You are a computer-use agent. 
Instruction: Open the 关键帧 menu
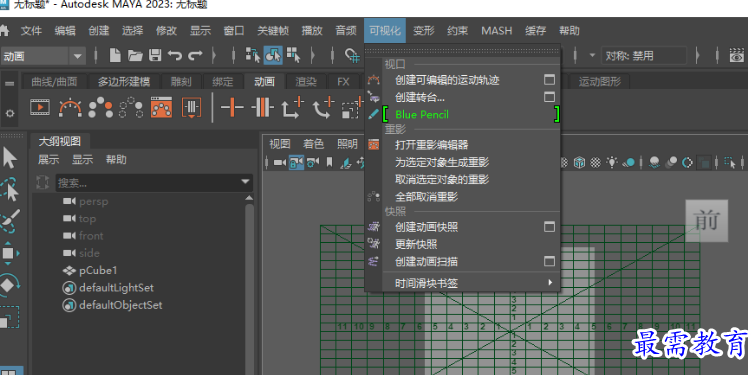(x=273, y=30)
